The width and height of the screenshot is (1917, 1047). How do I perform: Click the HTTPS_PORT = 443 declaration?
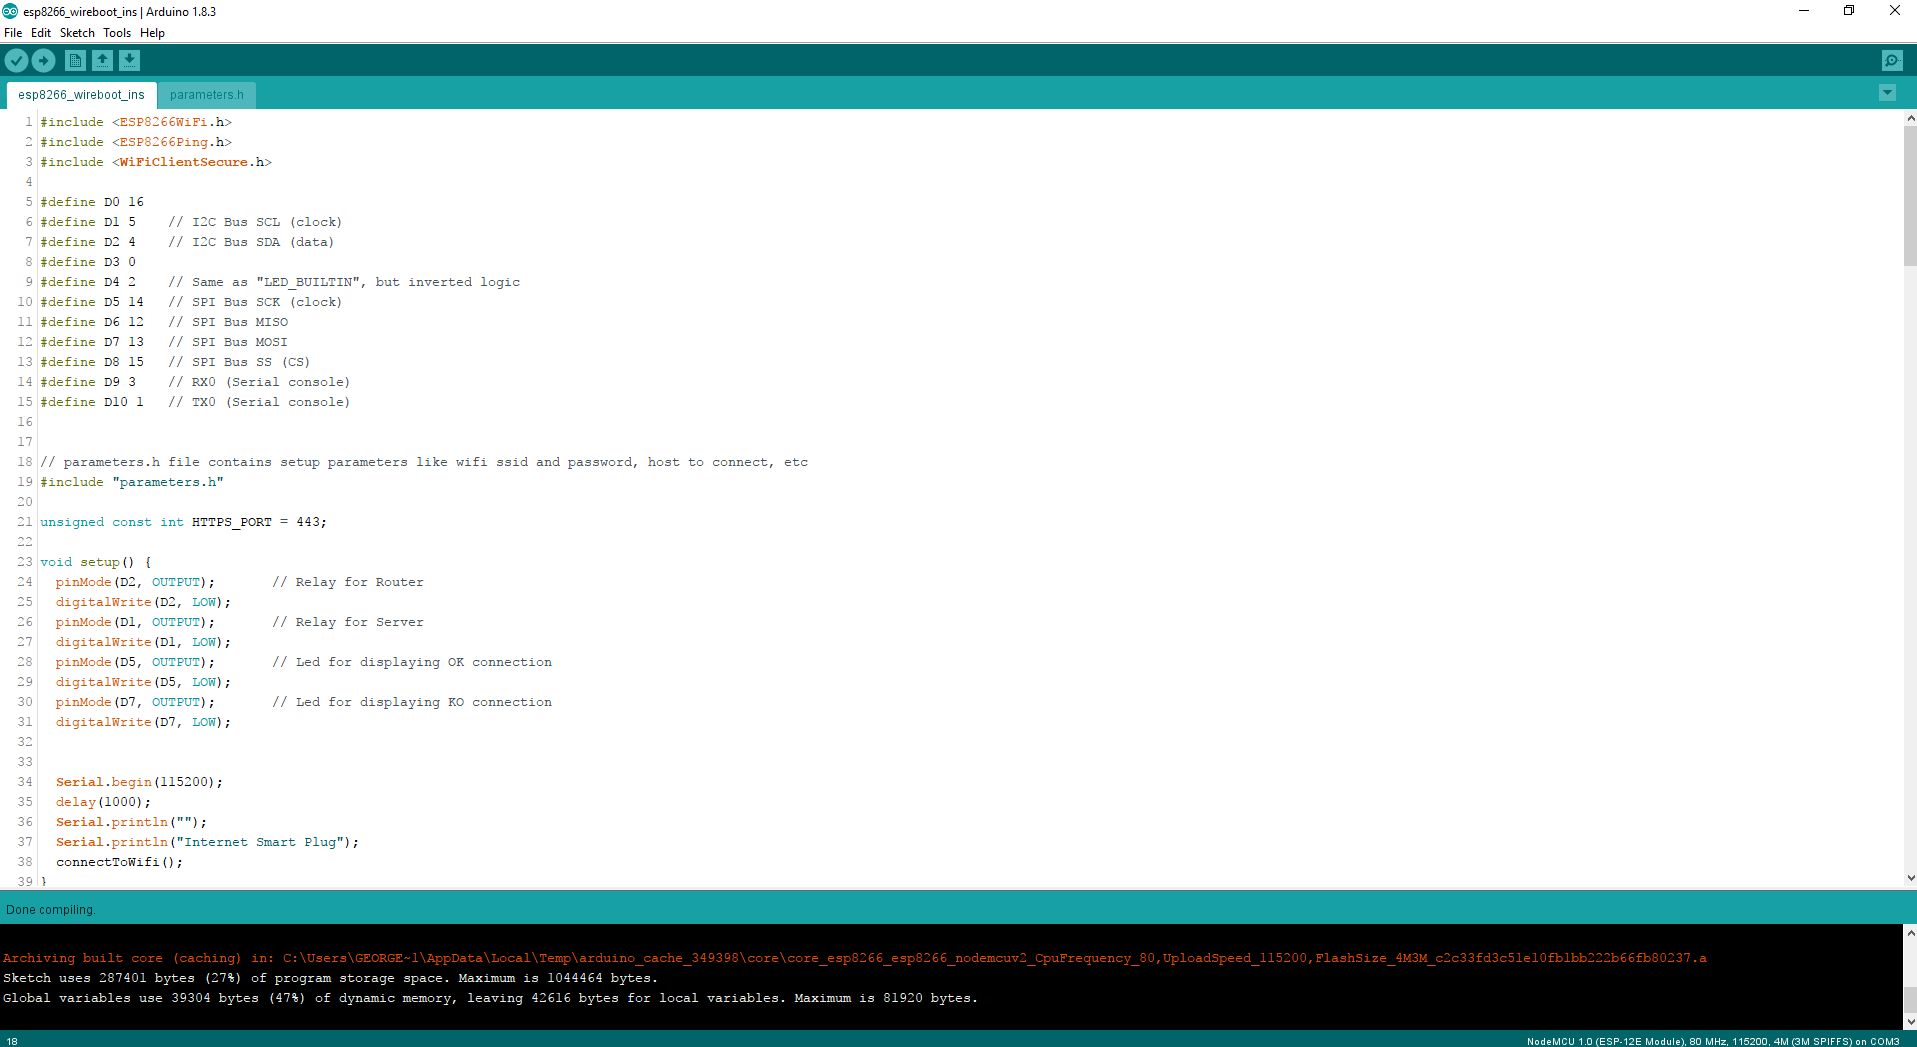click(184, 522)
